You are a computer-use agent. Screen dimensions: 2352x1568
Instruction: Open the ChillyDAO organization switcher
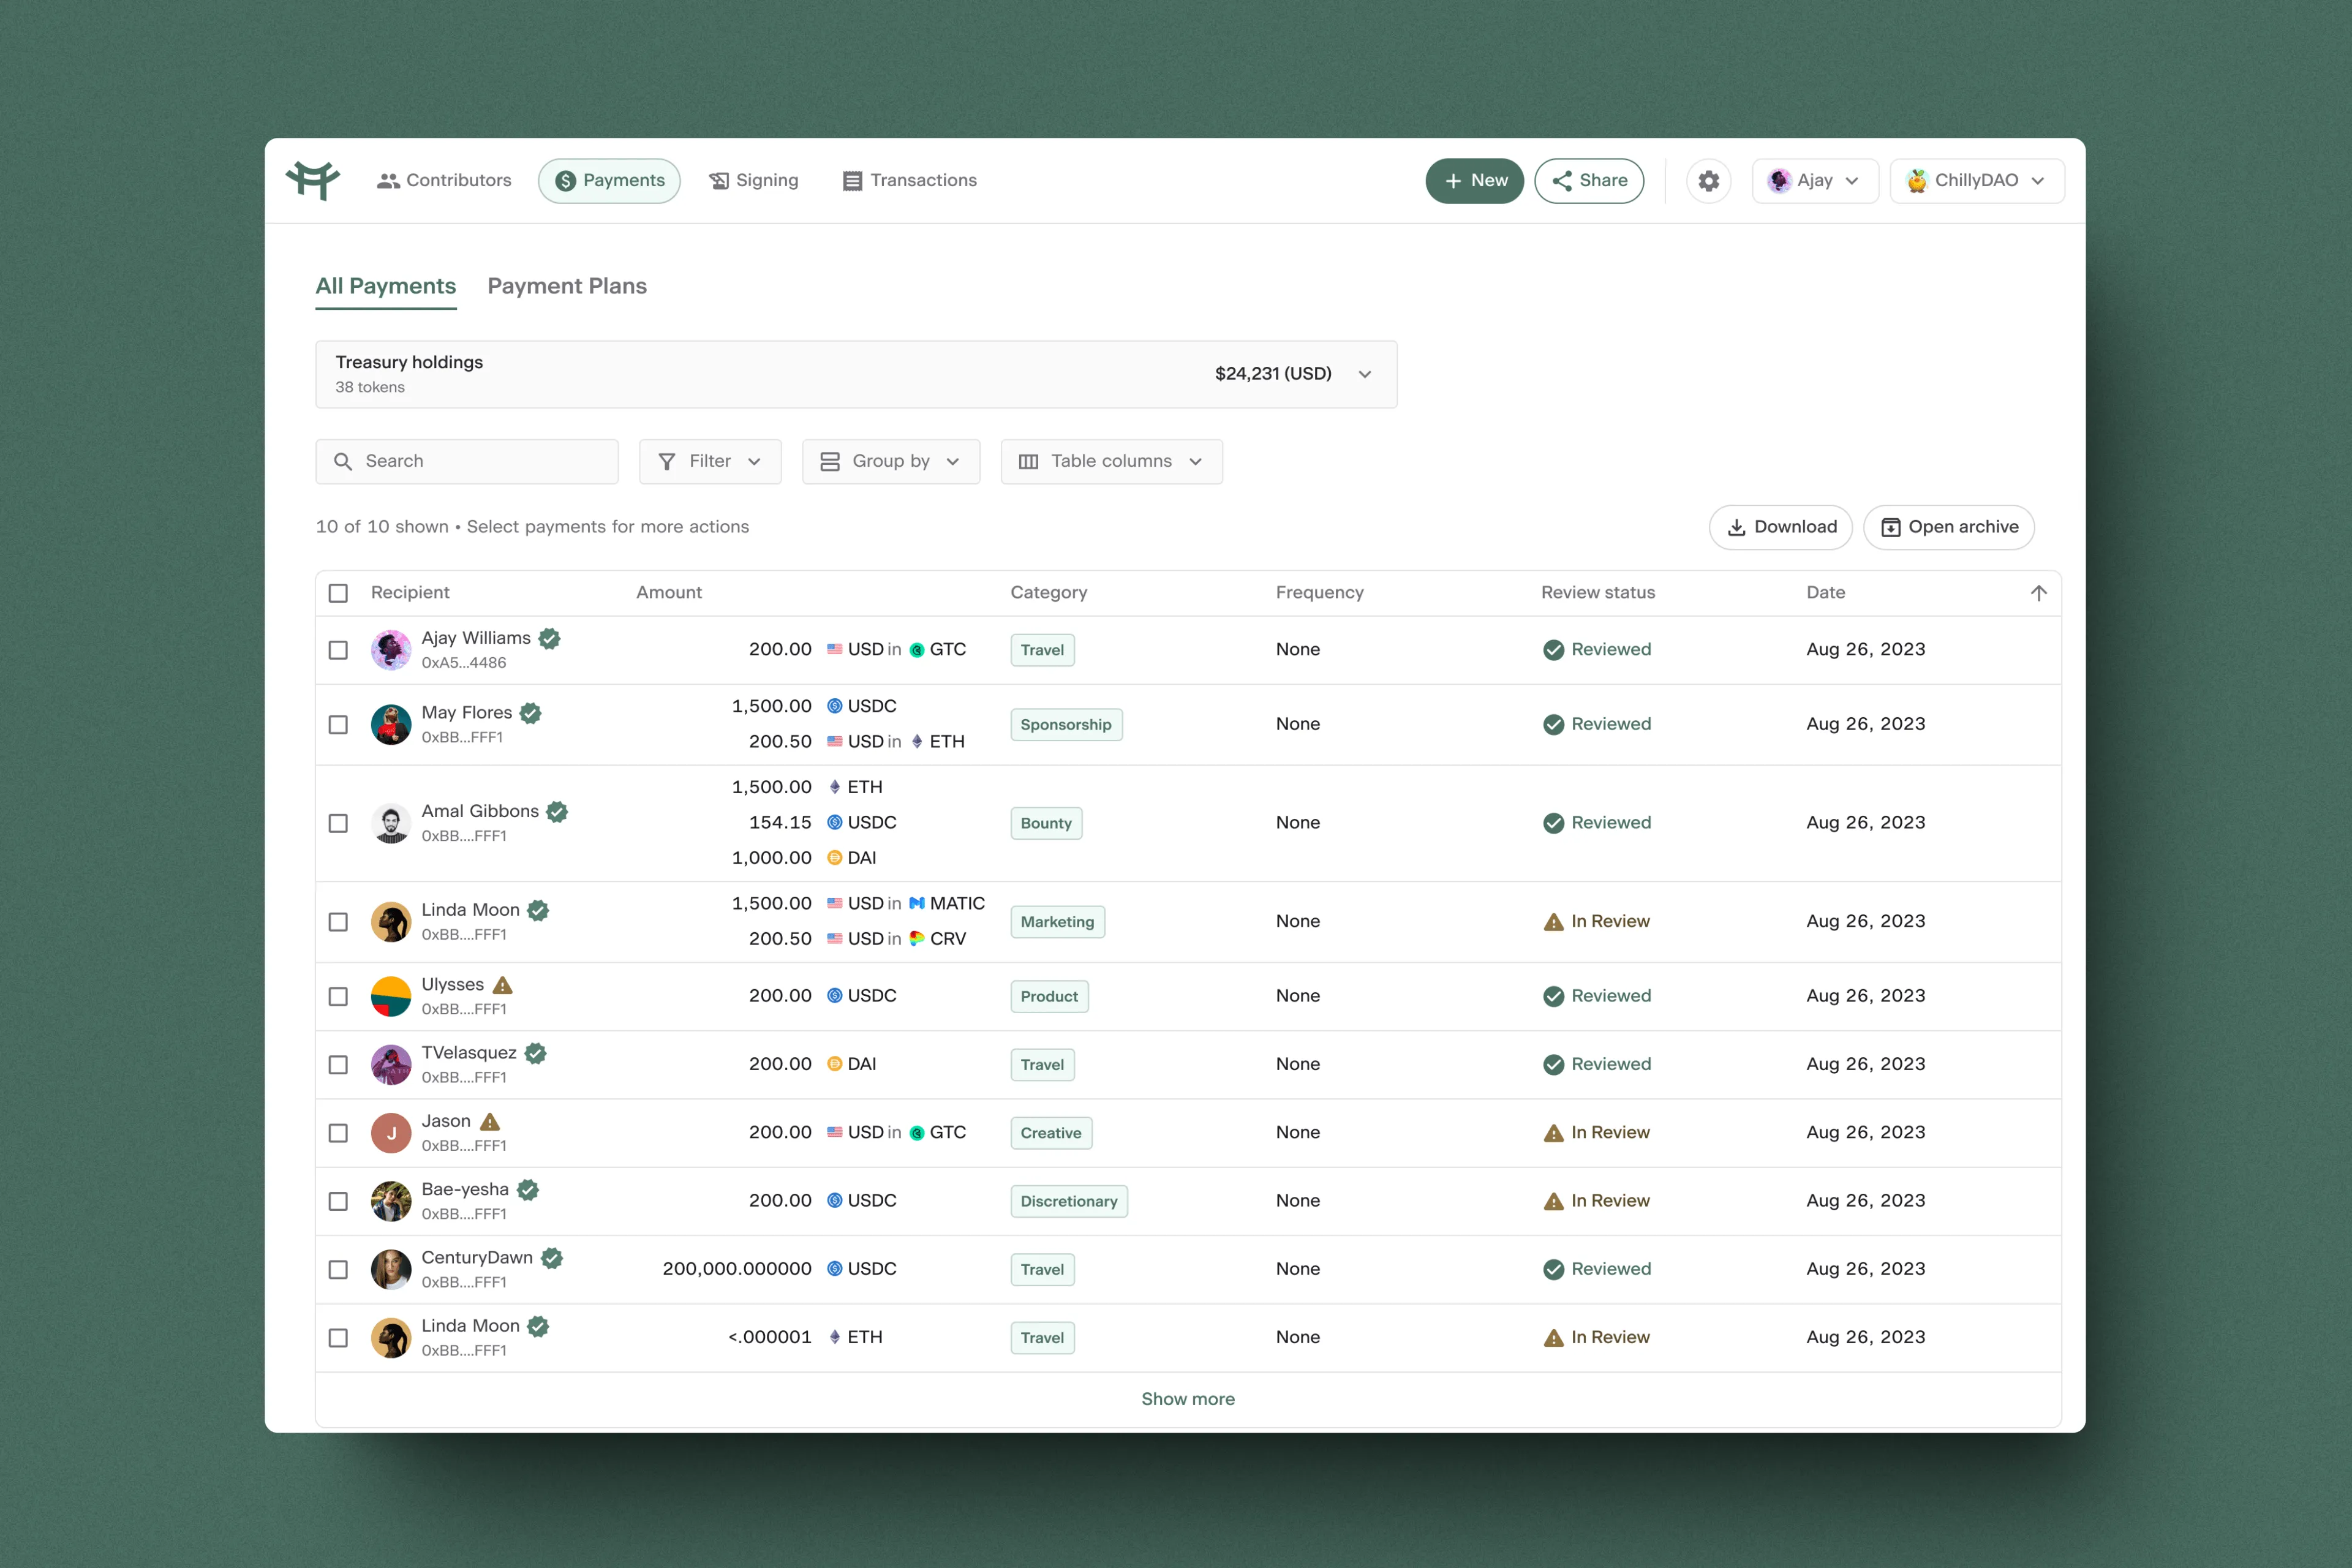[1977, 181]
